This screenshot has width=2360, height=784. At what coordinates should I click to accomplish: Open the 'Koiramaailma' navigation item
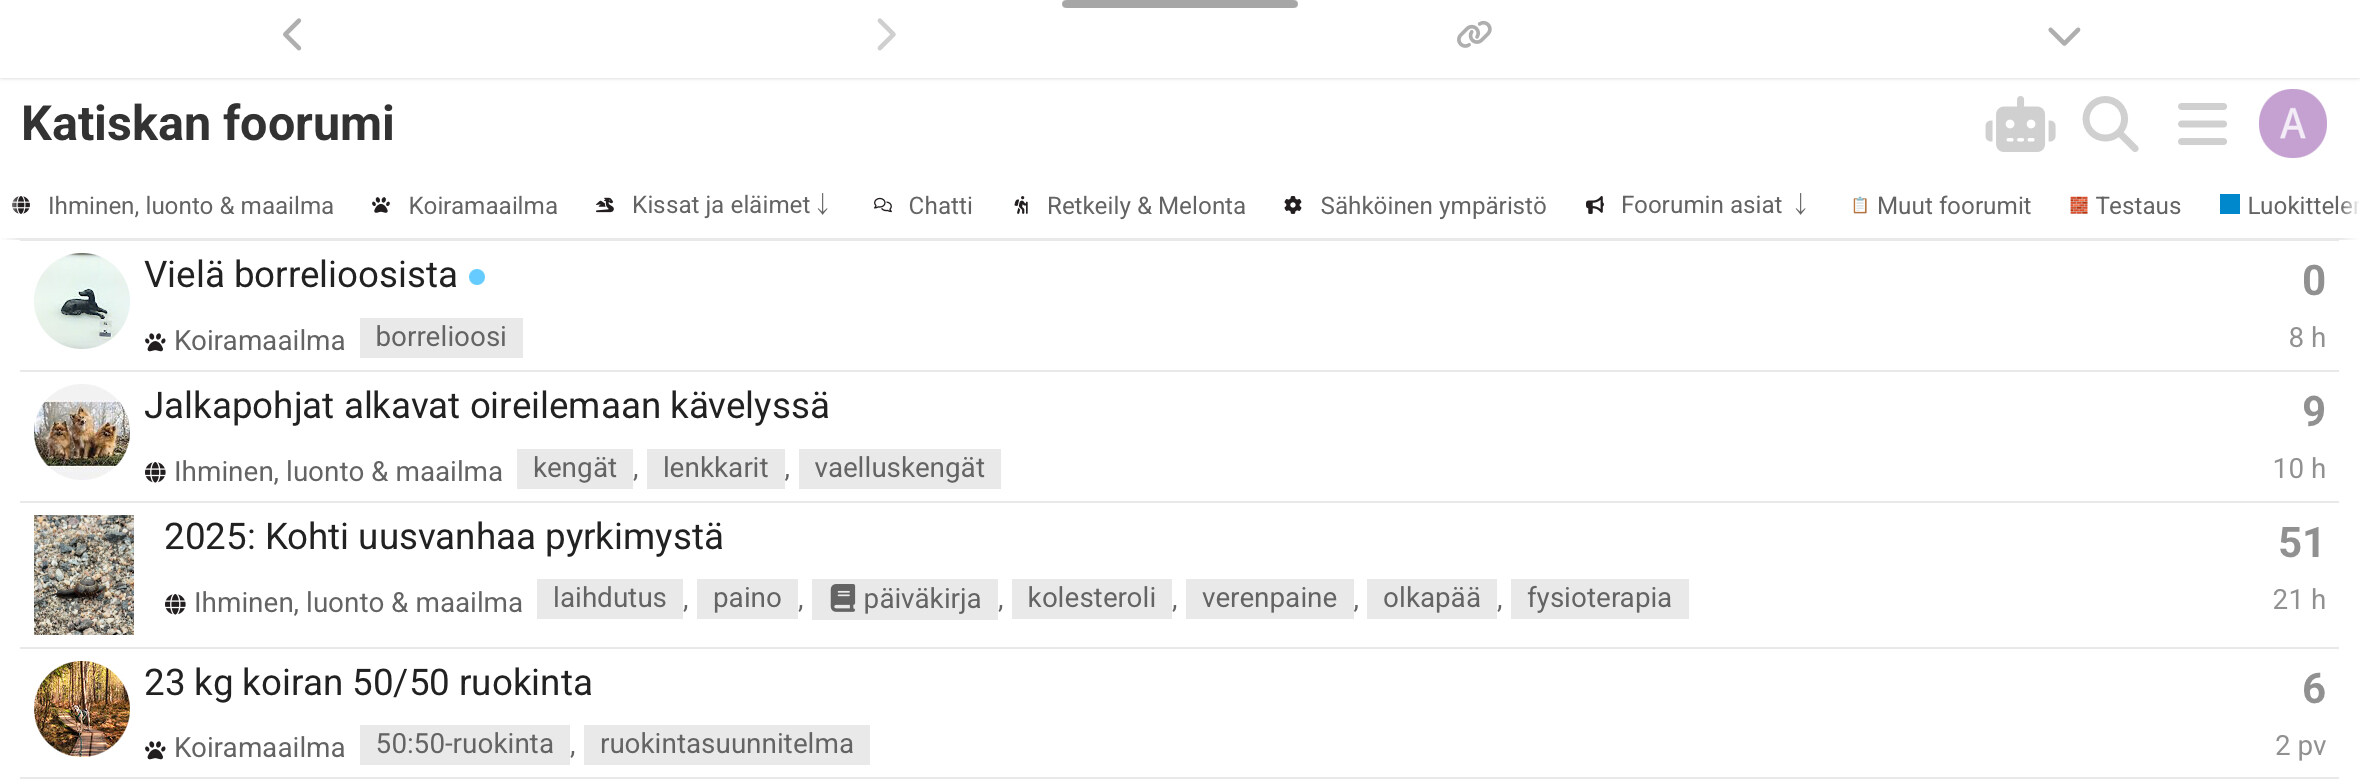[x=481, y=206]
